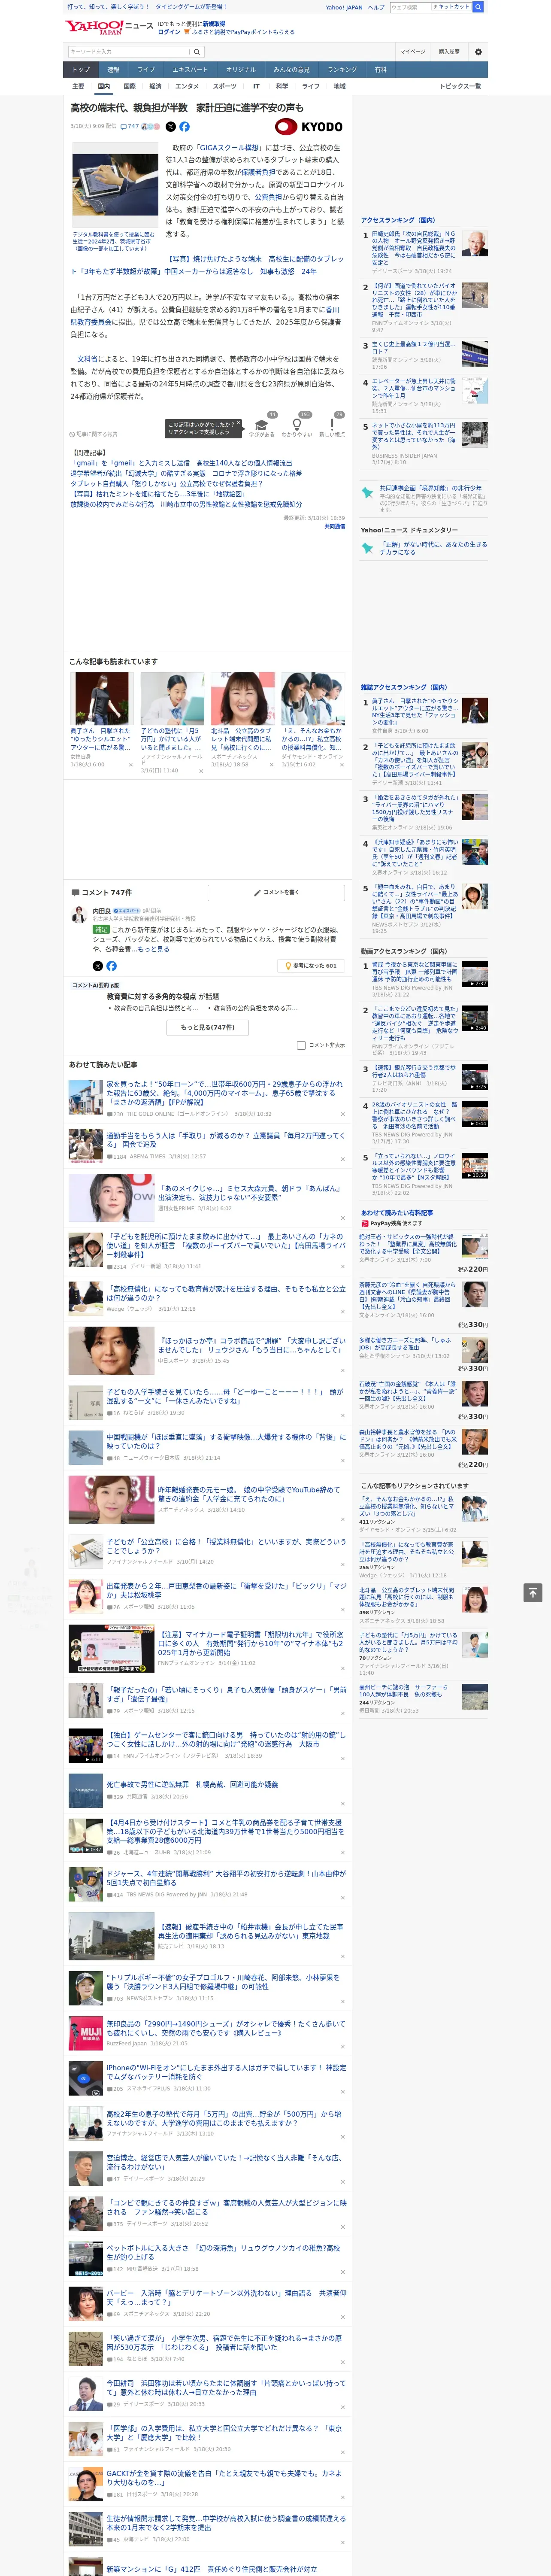Viewport: 551px width, 2576px height.
Task: Switch to the 国際 category
Action: pyautogui.click(x=129, y=86)
